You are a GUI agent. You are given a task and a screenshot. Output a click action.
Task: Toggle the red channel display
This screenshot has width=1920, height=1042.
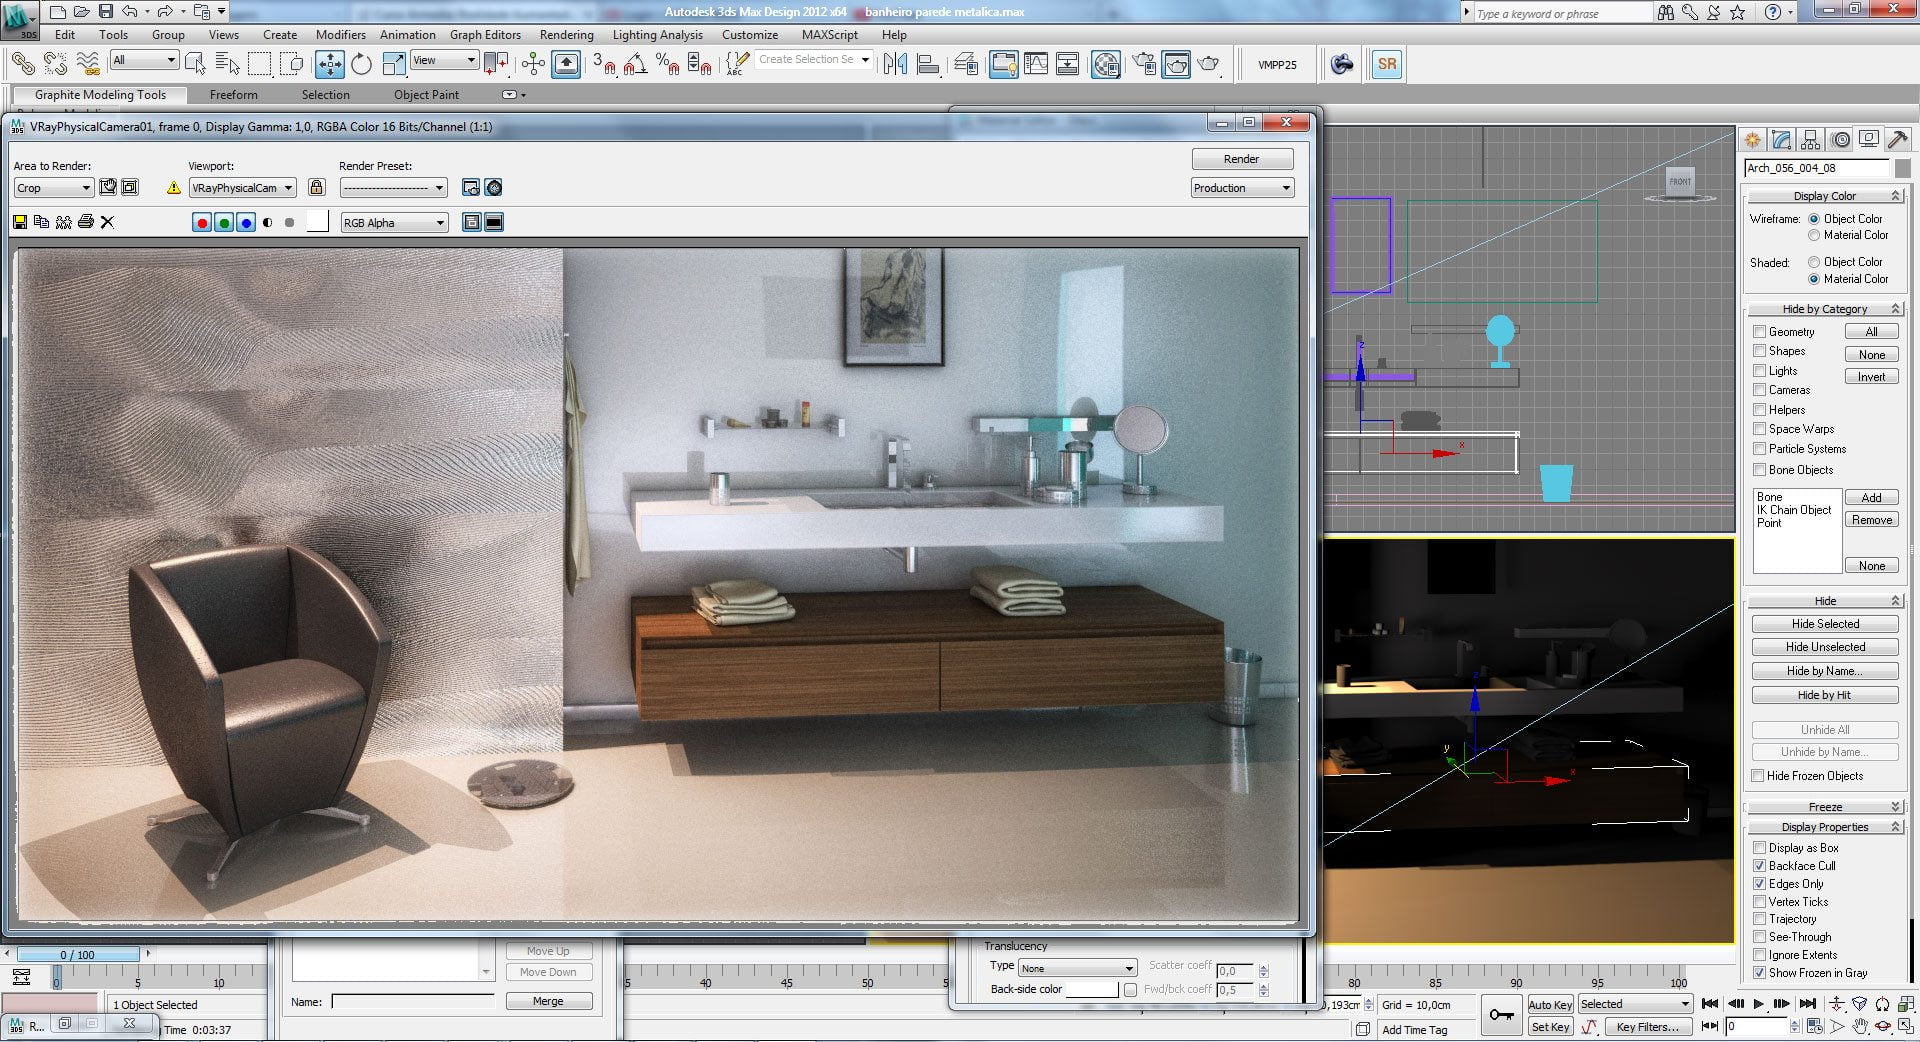[x=202, y=223]
